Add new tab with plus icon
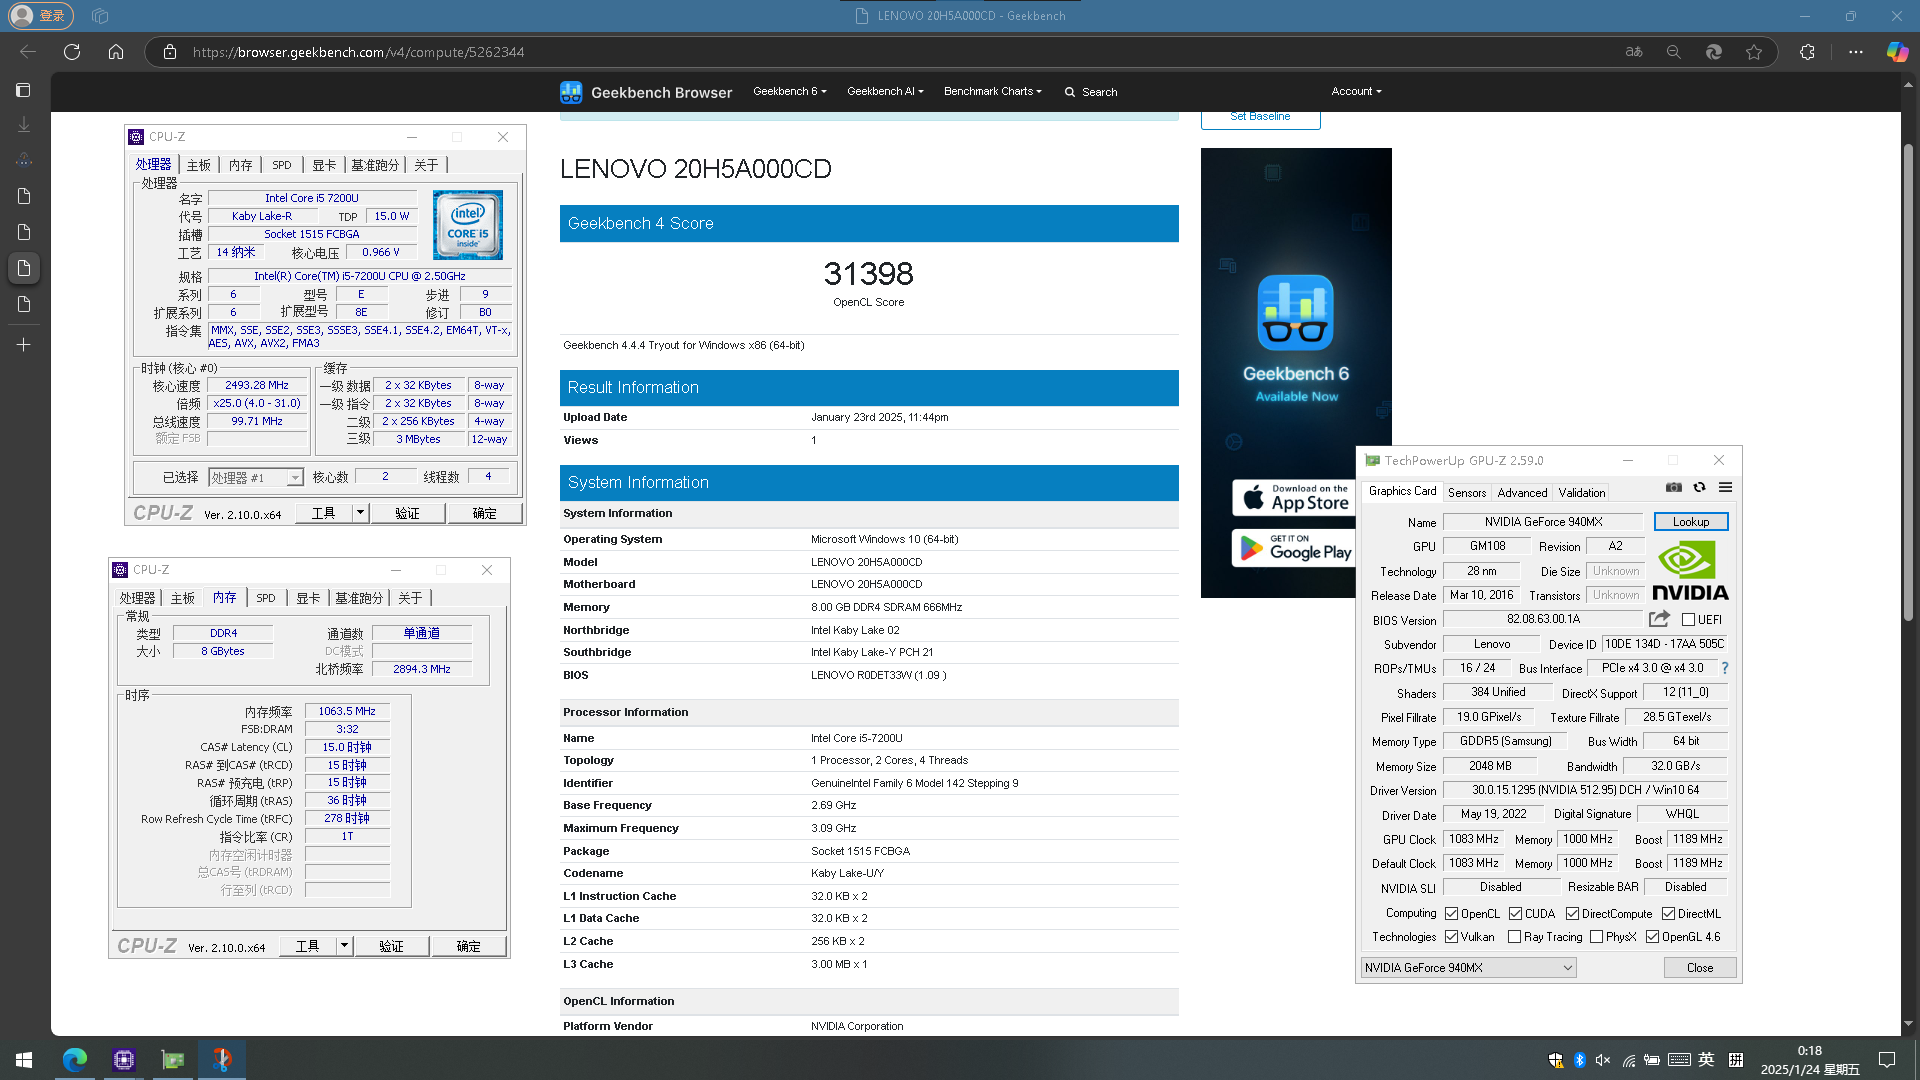The image size is (1920, 1080). click(x=24, y=345)
